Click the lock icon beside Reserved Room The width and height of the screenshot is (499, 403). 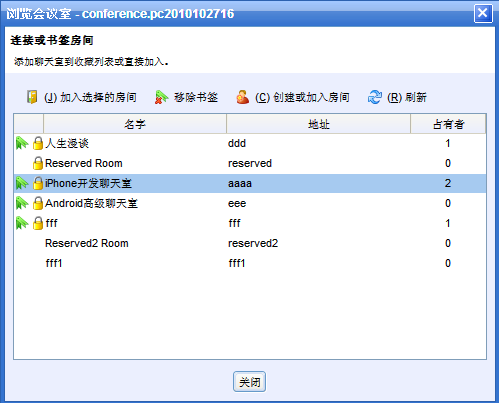(38, 163)
